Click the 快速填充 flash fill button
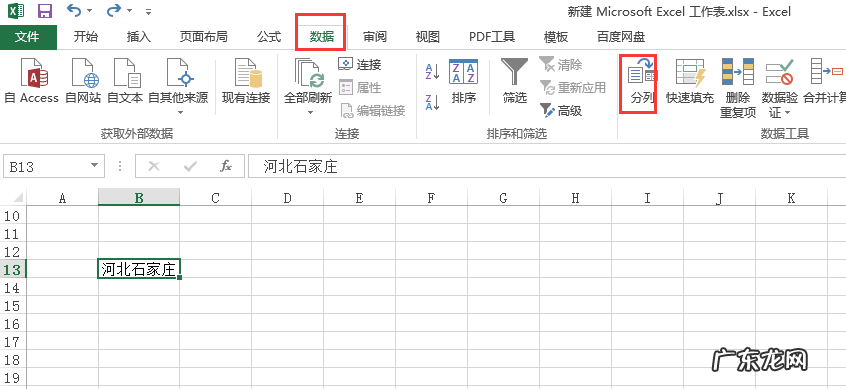The width and height of the screenshot is (846, 389). [x=690, y=82]
